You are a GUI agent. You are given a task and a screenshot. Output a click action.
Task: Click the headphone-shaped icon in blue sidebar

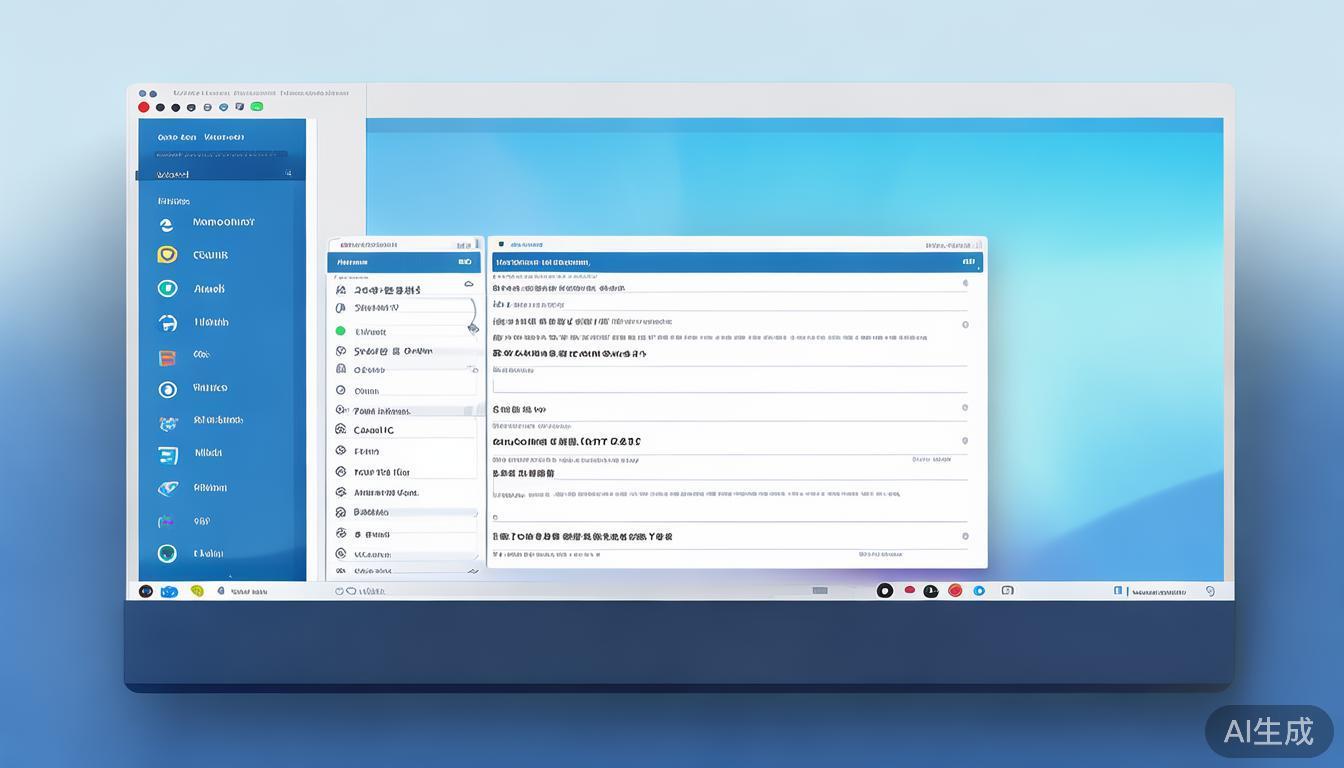click(167, 323)
